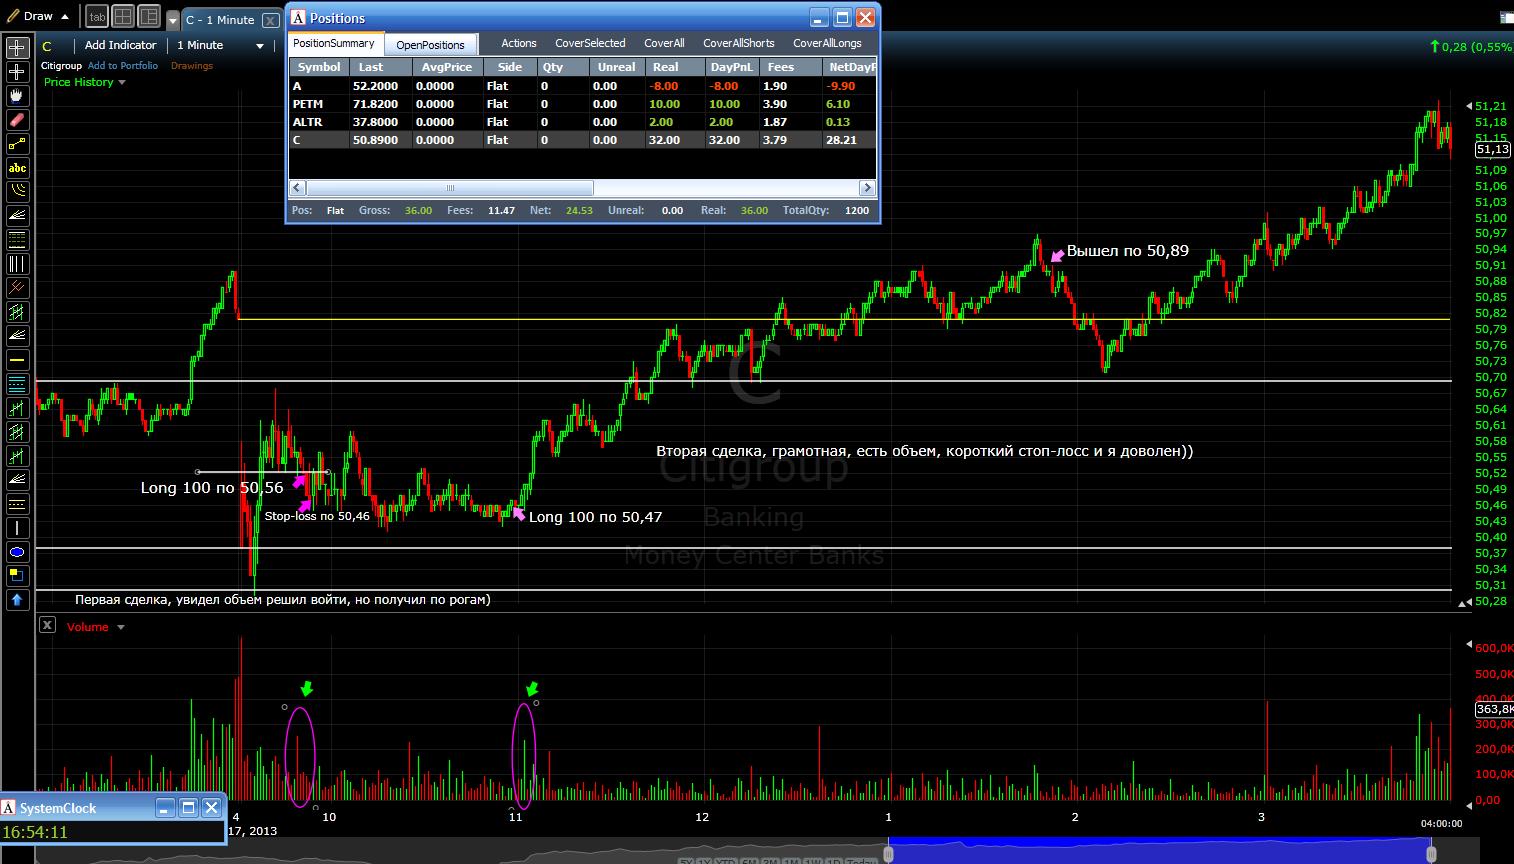Click the SystemClock window app icon
The height and width of the screenshot is (864, 1514).
[x=8, y=807]
